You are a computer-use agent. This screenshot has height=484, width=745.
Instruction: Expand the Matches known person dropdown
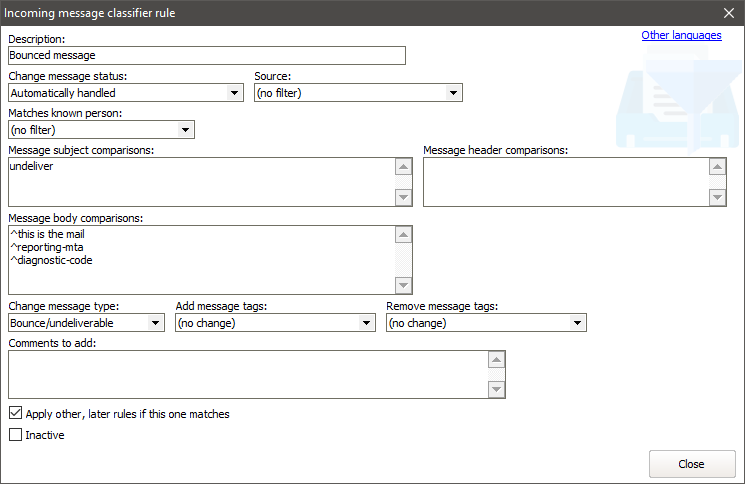click(100, 130)
